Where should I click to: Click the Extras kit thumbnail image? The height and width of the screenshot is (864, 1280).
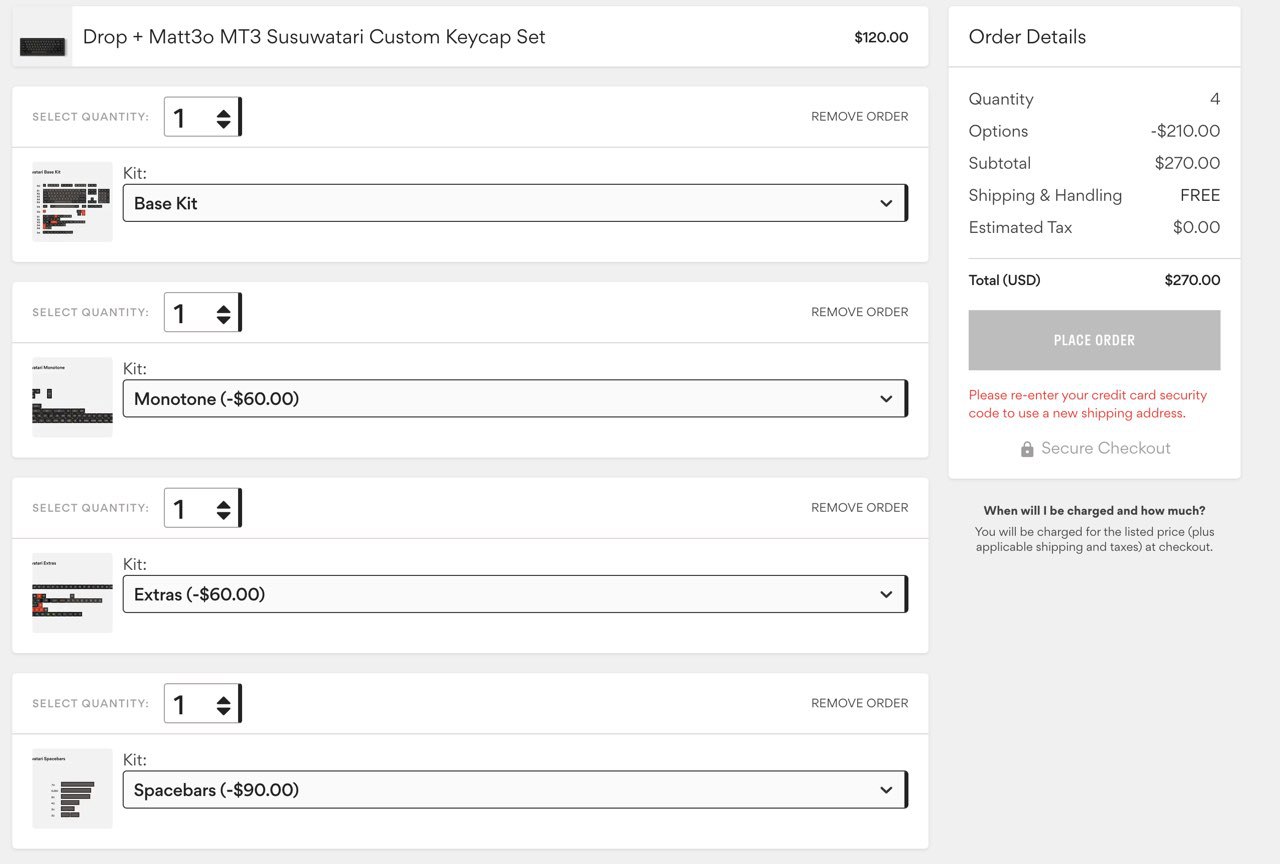pyautogui.click(x=72, y=593)
